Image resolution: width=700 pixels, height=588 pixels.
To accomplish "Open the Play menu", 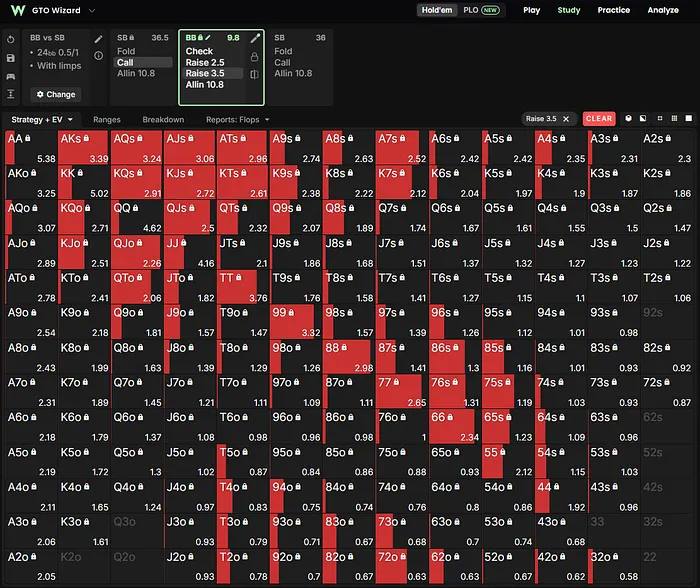I will (x=531, y=10).
